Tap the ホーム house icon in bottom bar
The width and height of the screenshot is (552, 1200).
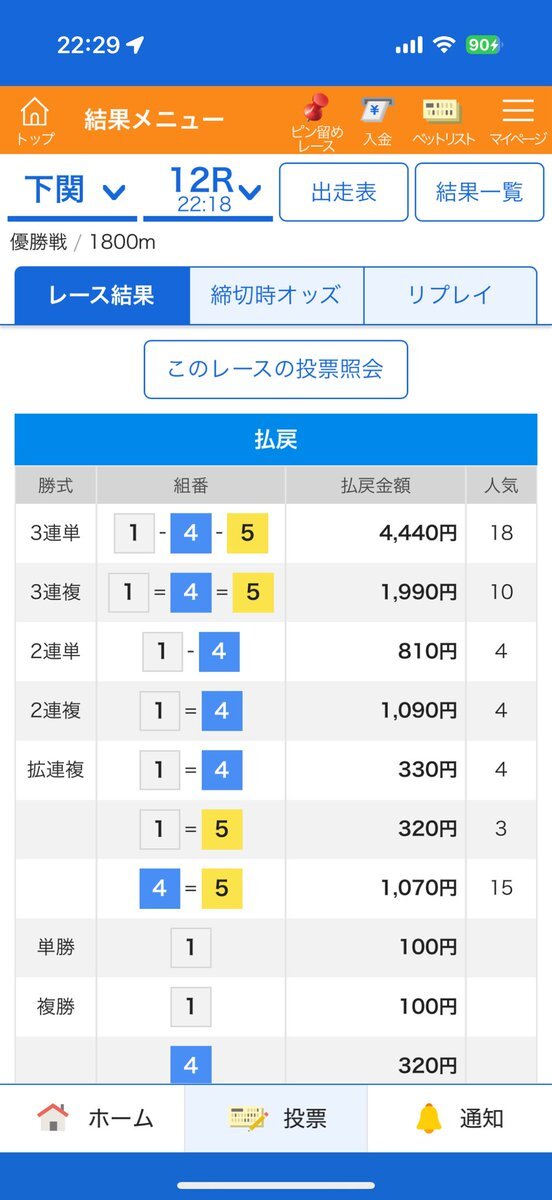pyautogui.click(x=52, y=1117)
